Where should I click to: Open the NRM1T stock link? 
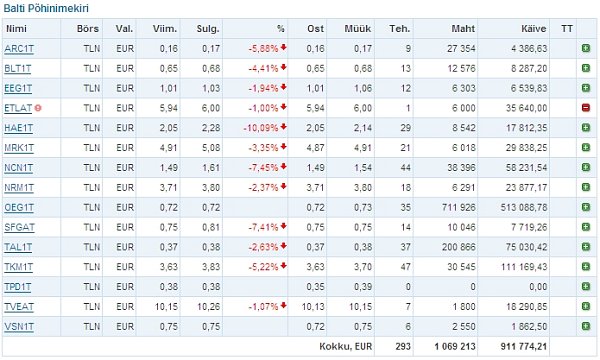[x=19, y=188]
